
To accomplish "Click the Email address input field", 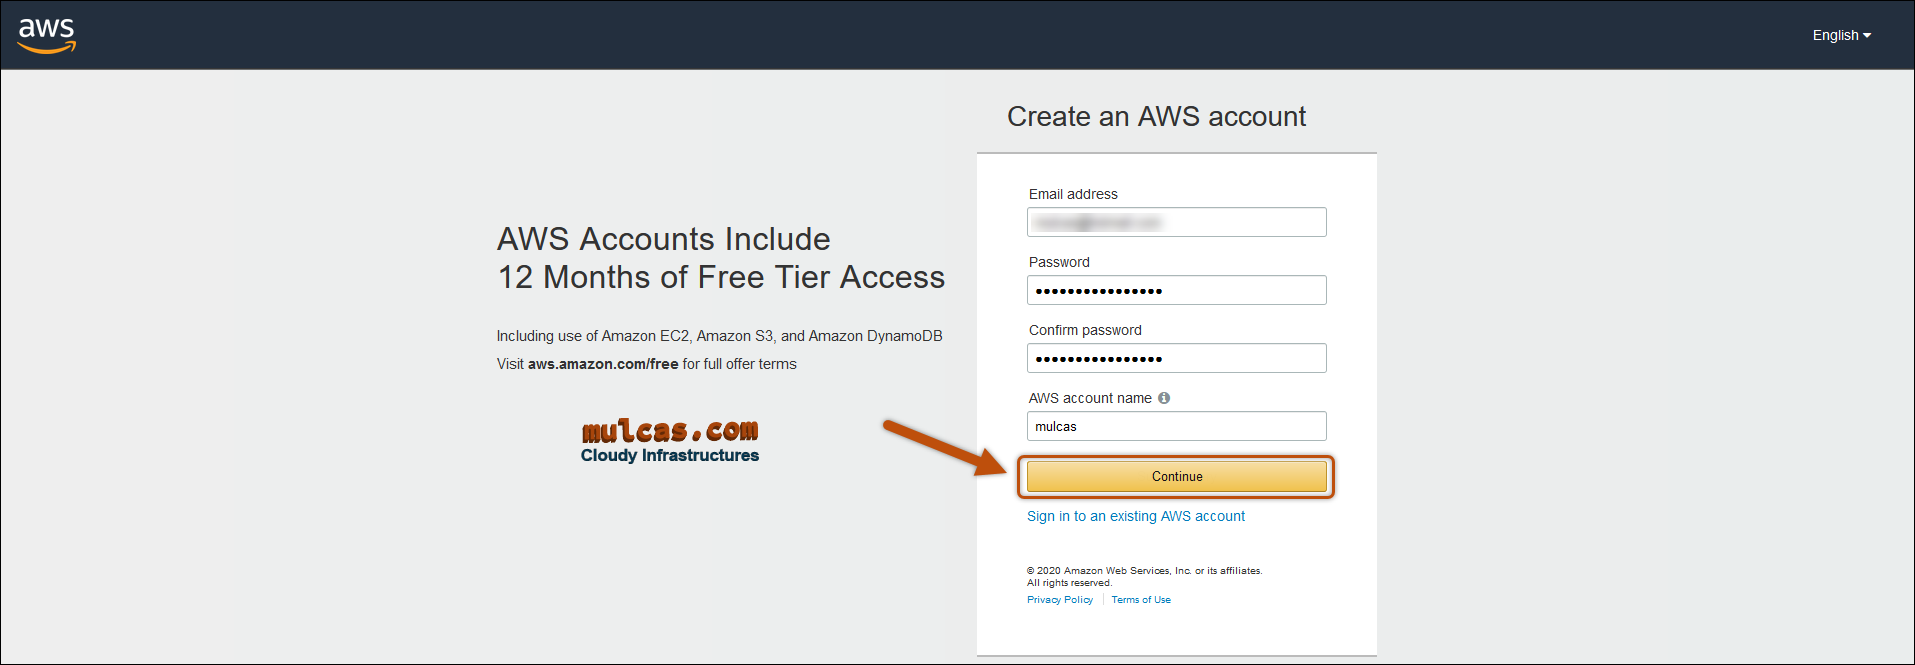I will tap(1176, 222).
